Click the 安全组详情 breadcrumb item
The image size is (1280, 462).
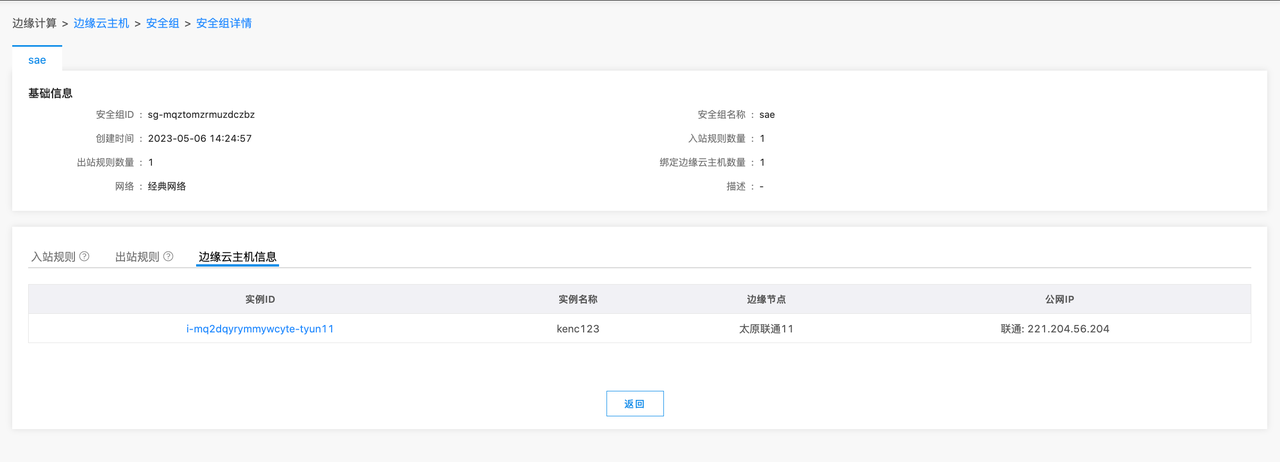pos(224,23)
